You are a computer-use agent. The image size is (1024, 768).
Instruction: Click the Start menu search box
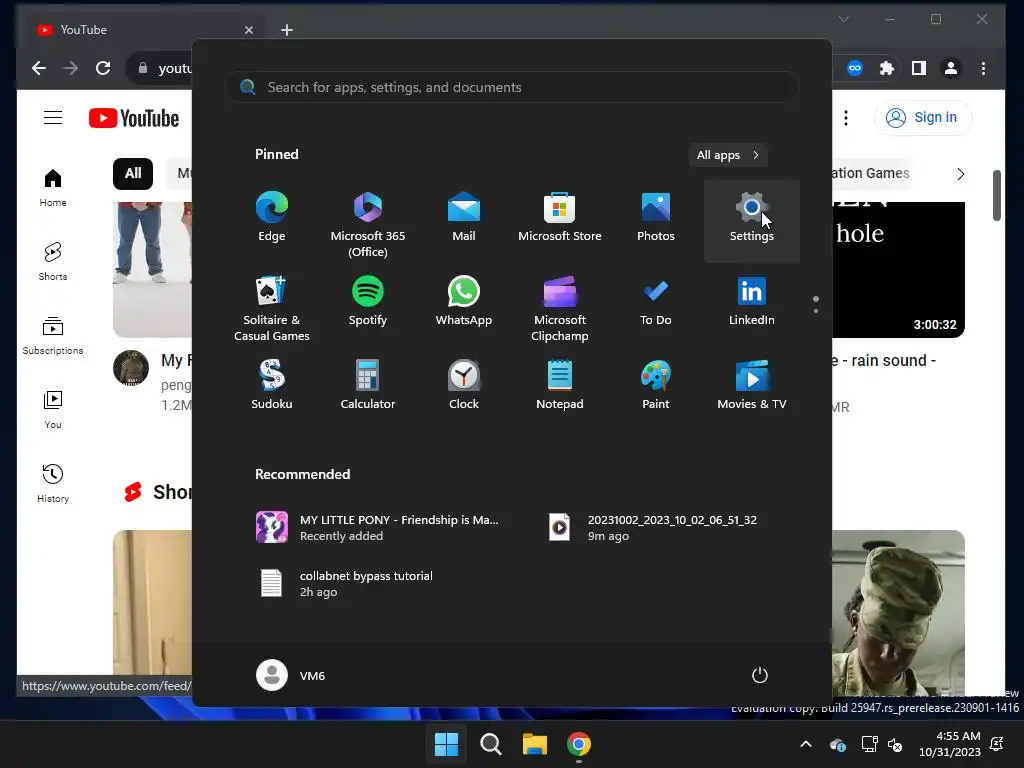pos(512,87)
